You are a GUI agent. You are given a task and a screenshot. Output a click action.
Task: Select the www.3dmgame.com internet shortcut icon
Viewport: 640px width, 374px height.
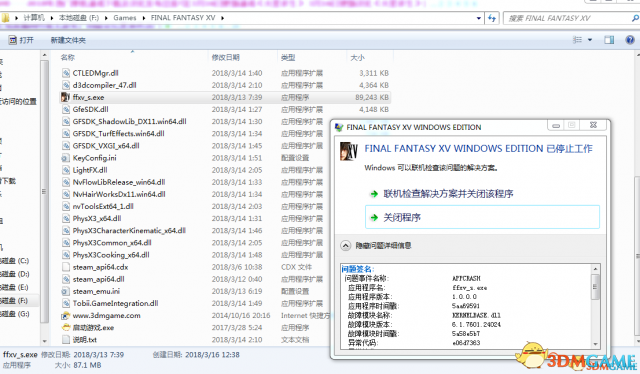tap(65, 316)
